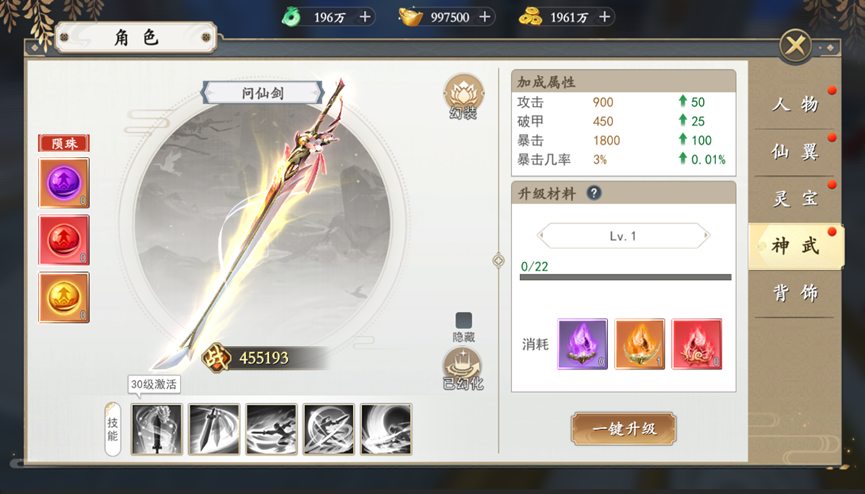Toggle the 隐藏 checkbox

(463, 320)
